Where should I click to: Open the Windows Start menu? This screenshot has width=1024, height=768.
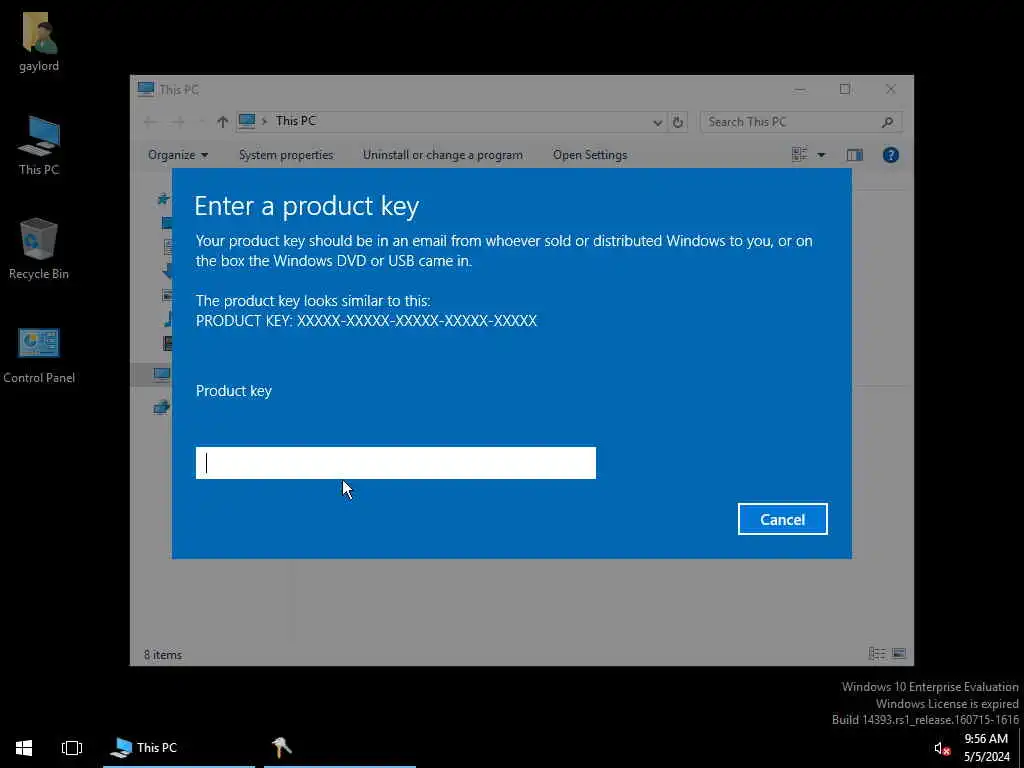pos(24,748)
